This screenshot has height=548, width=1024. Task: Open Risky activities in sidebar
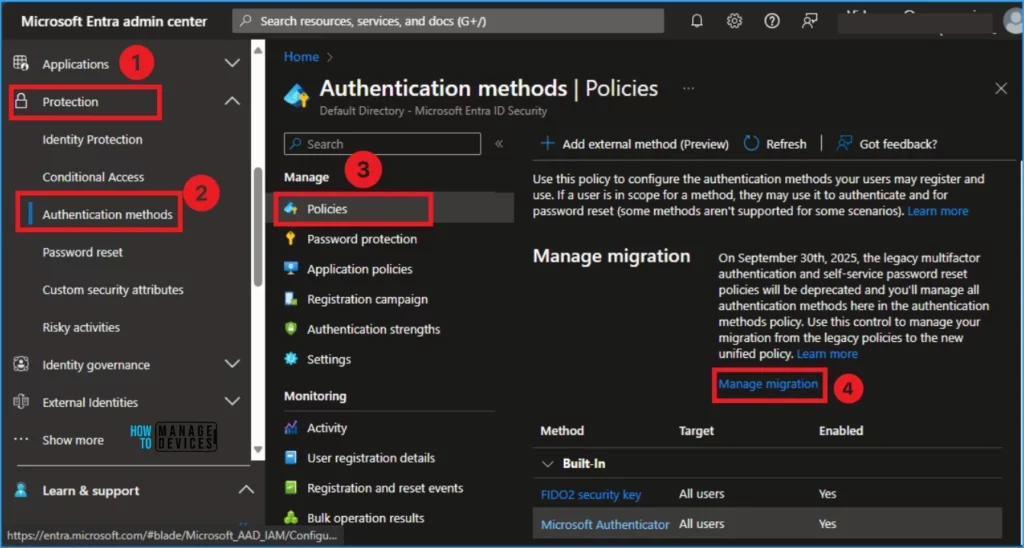pos(81,327)
